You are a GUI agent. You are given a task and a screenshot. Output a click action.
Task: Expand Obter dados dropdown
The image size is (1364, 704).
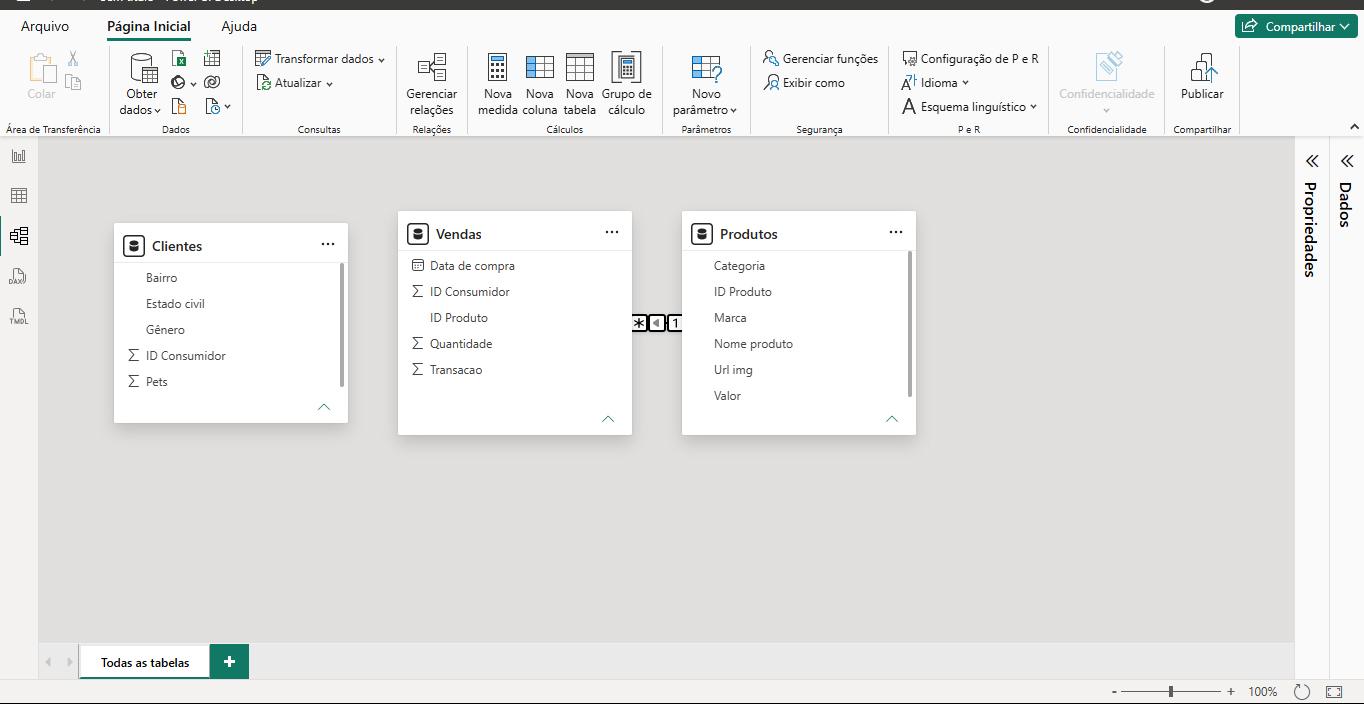click(x=141, y=102)
